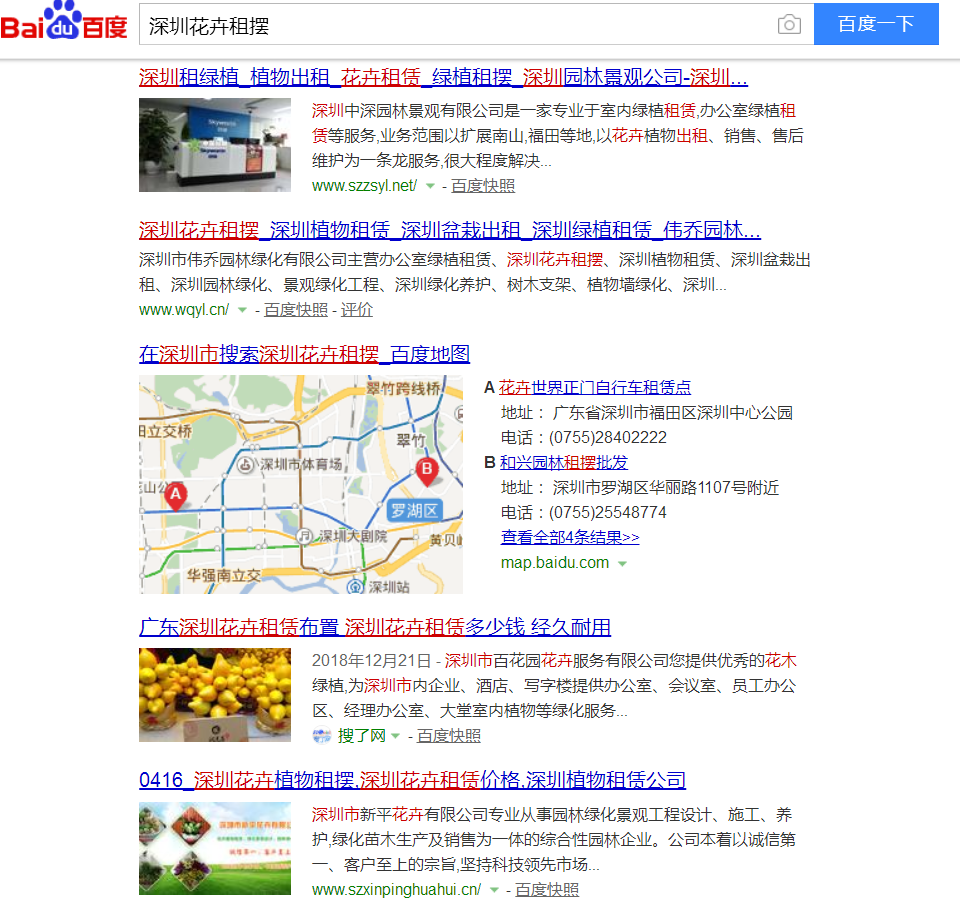Click phone number (0755)25548774

(607, 512)
